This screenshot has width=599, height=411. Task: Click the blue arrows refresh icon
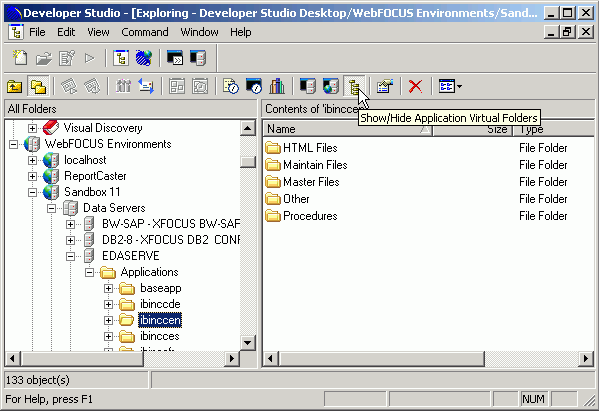pos(146,86)
